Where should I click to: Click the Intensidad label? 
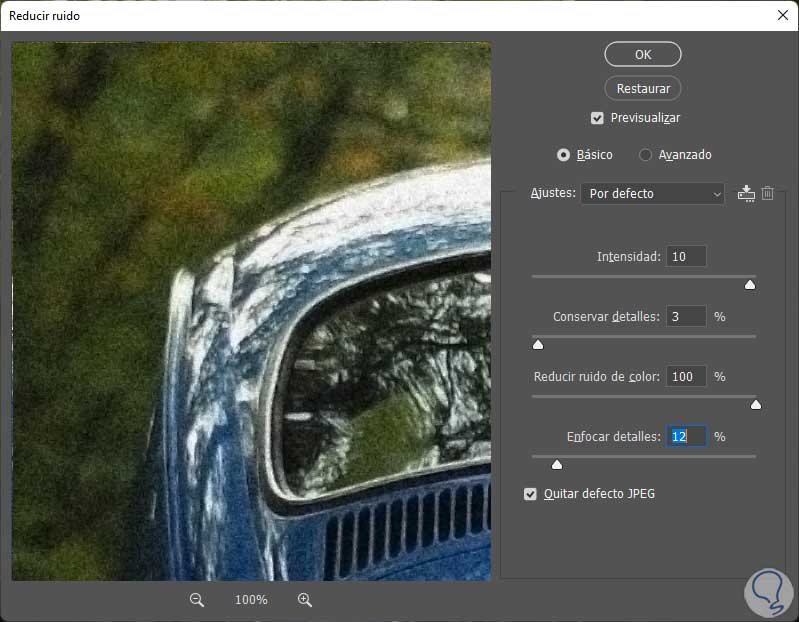click(628, 257)
